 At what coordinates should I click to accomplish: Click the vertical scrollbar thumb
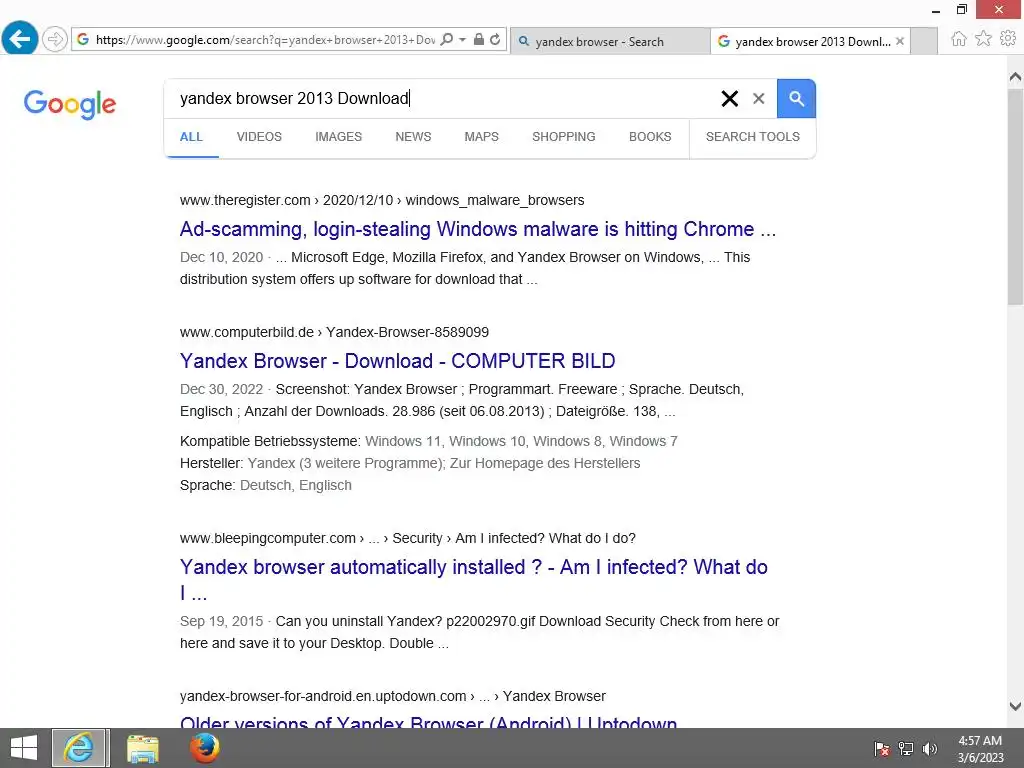1016,196
